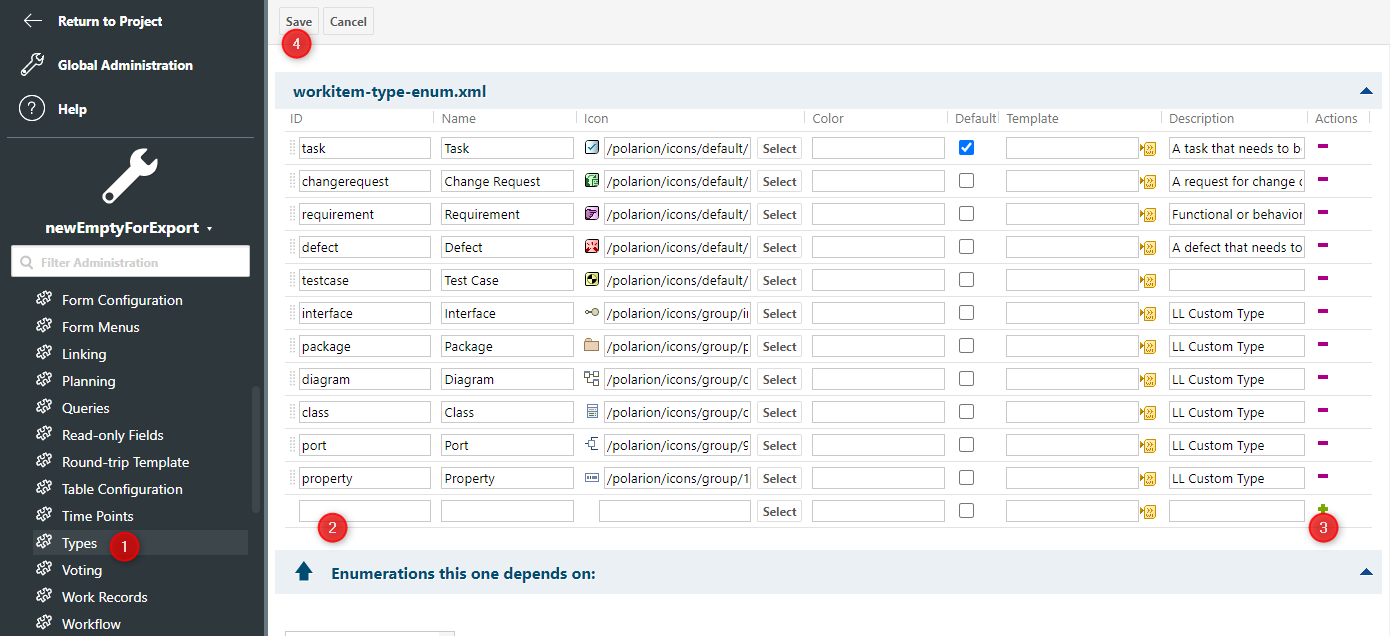1390x636 pixels.
Task: Click the Color field of the Task row
Action: pos(877,147)
